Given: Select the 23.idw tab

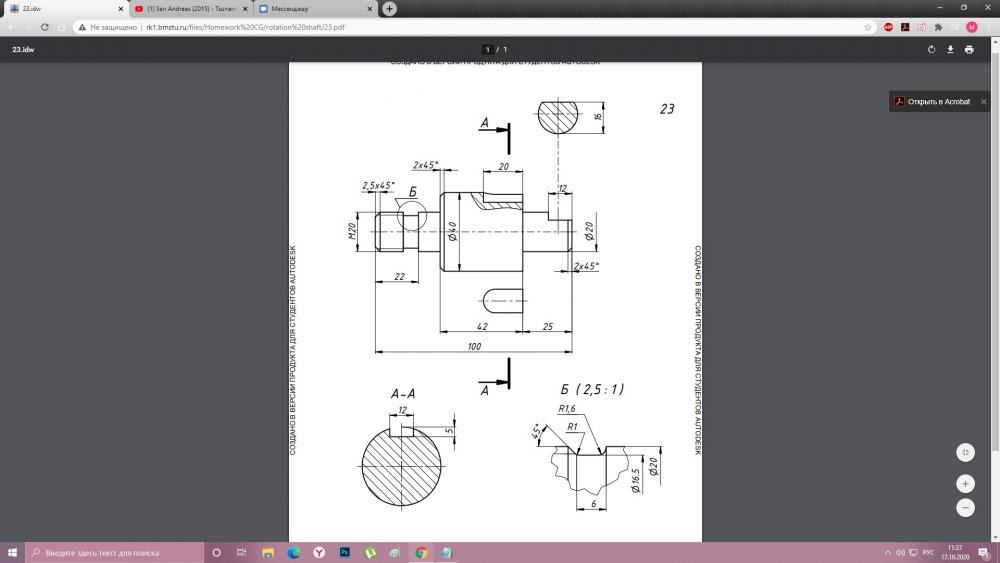Looking at the screenshot, I should point(64,9).
